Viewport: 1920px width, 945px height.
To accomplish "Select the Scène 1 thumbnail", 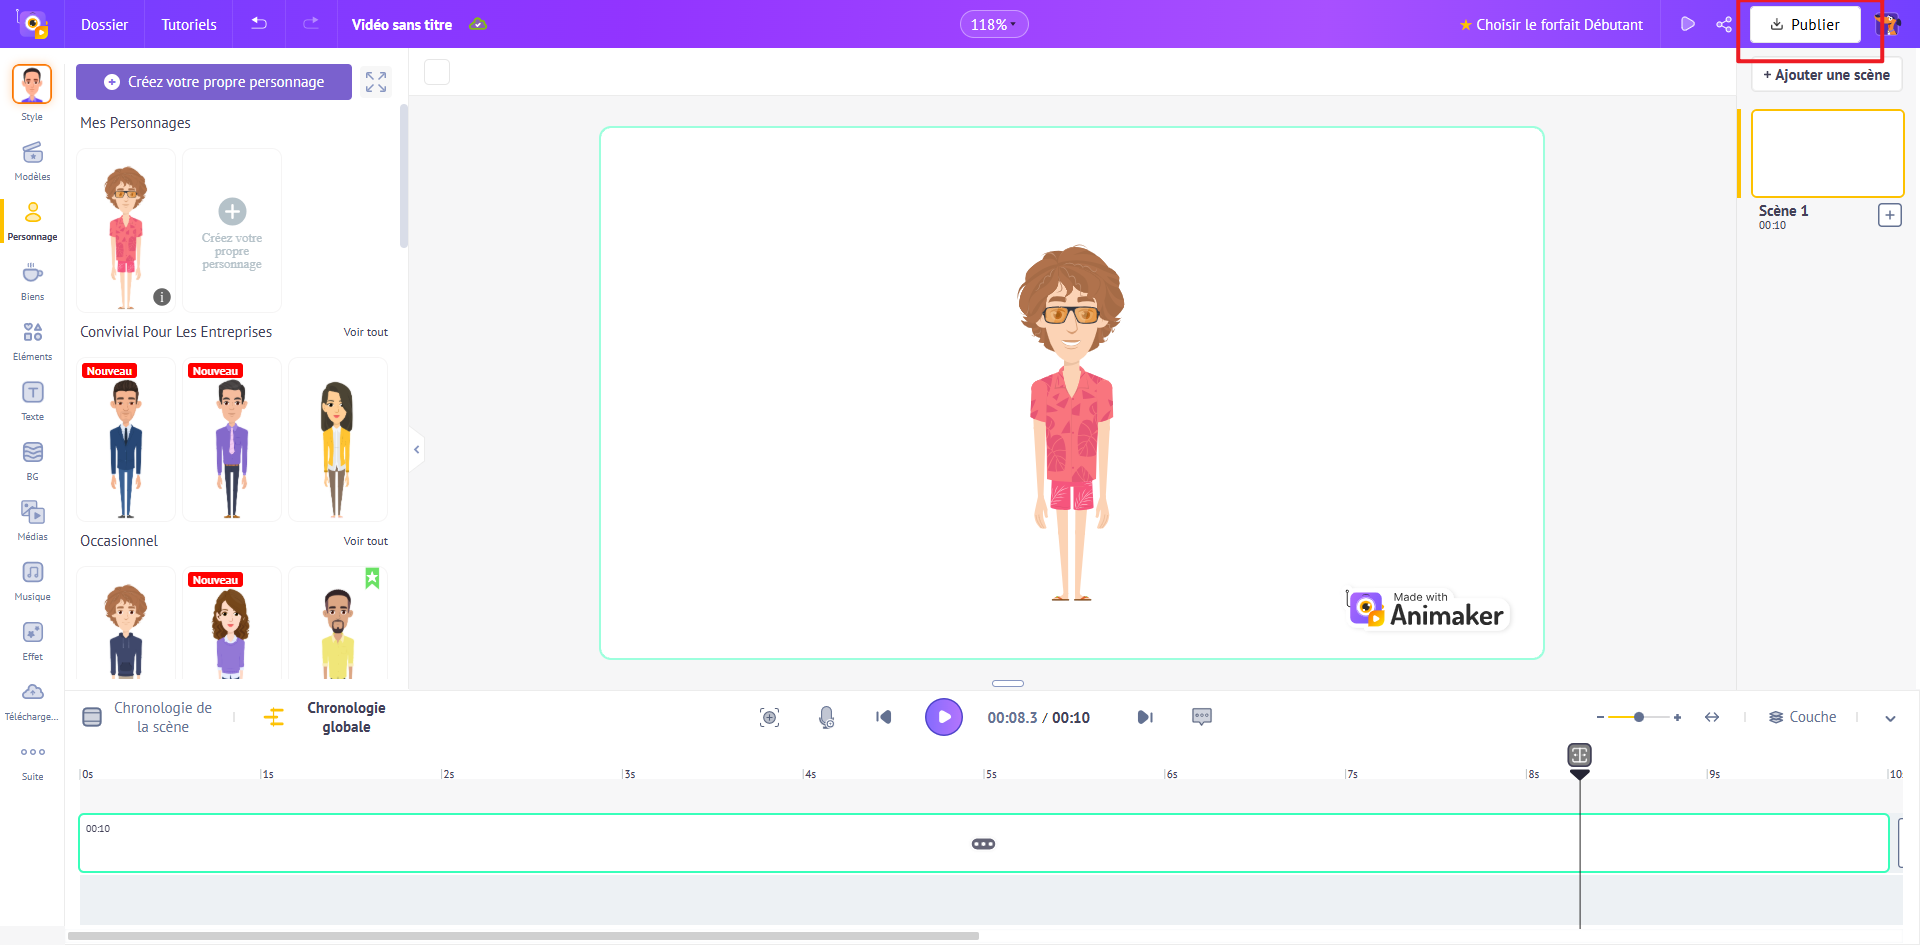I will (1826, 153).
